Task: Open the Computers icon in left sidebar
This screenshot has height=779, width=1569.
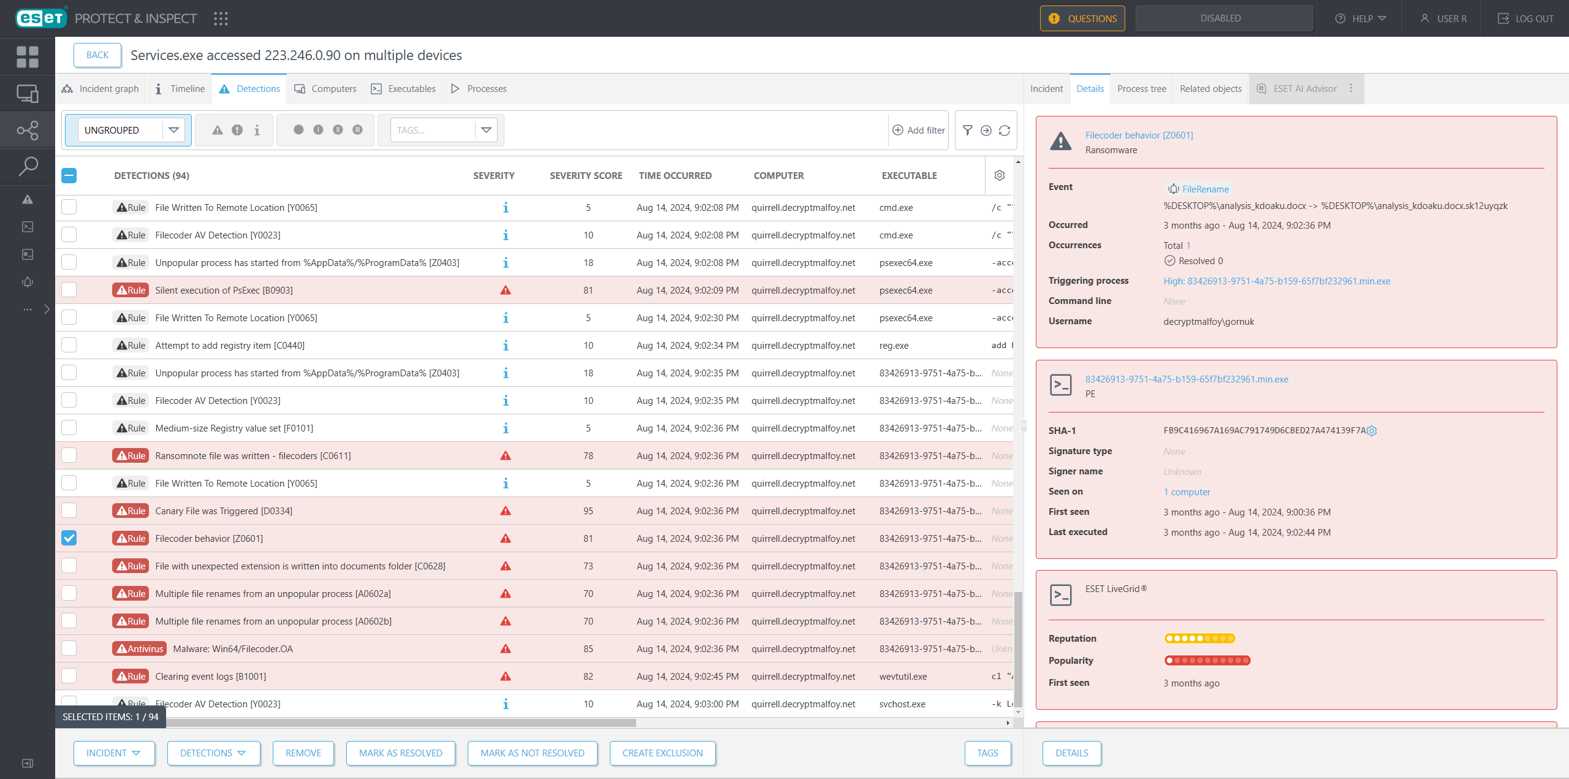Action: (x=27, y=94)
